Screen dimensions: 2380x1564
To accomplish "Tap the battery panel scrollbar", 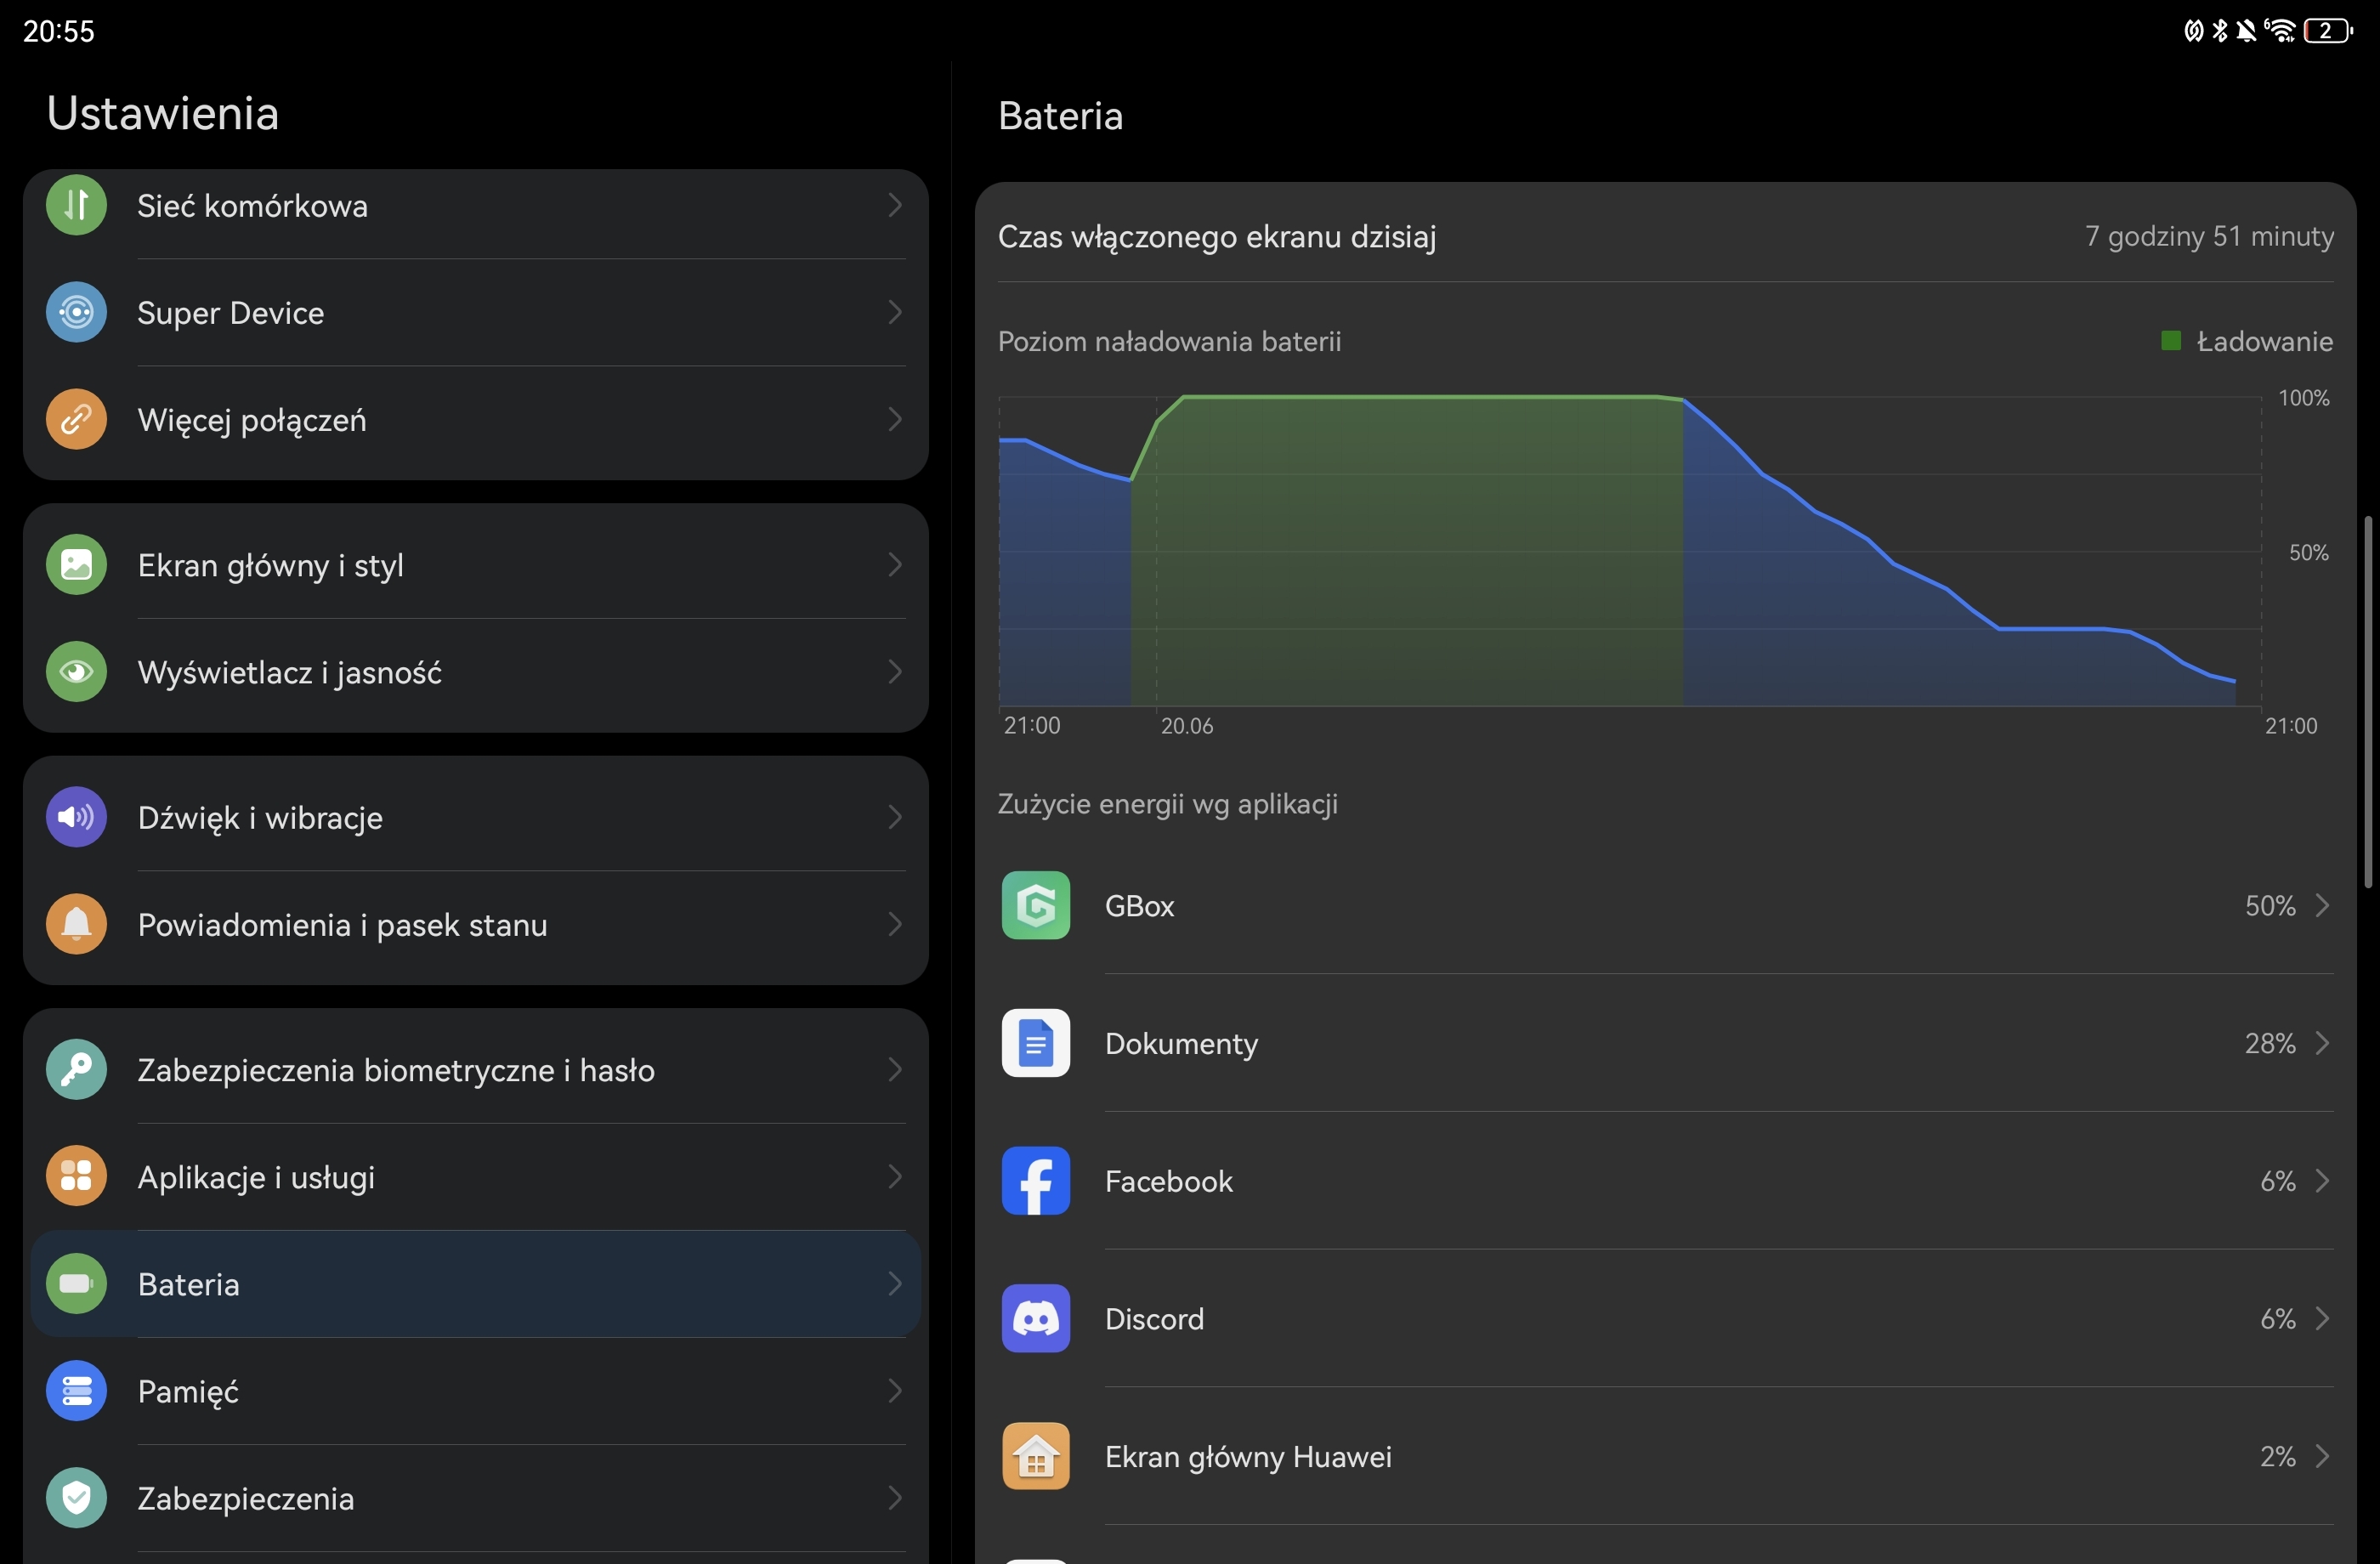I will 2367,702.
